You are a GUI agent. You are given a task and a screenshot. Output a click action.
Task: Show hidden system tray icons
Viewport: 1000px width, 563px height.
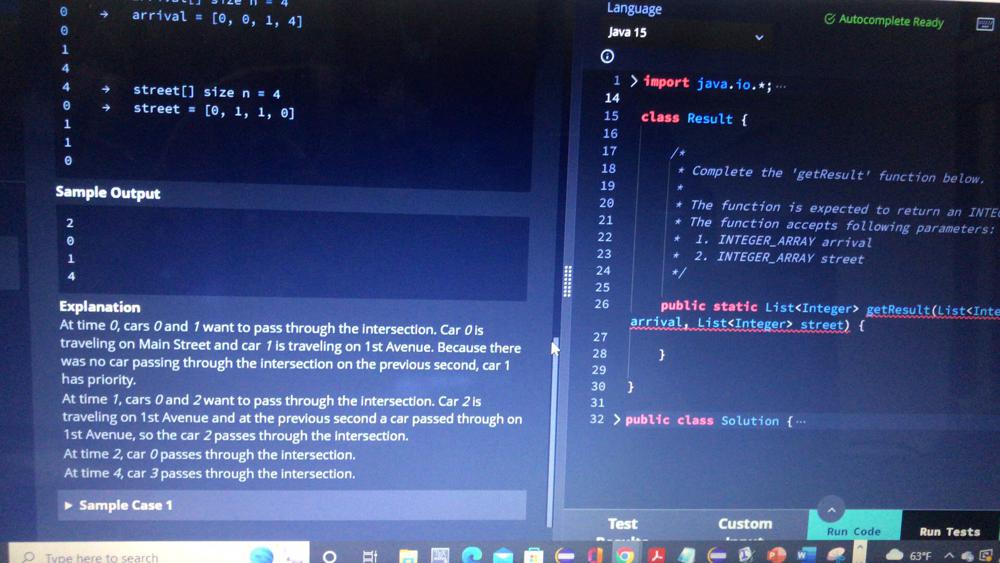949,555
